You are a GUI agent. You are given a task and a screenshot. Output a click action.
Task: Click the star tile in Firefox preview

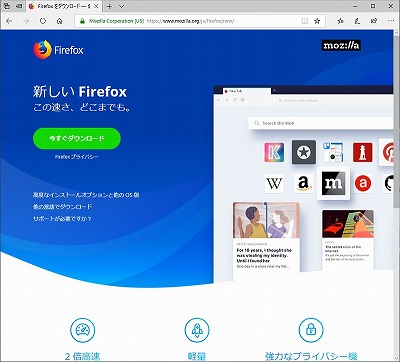pyautogui.click(x=304, y=152)
